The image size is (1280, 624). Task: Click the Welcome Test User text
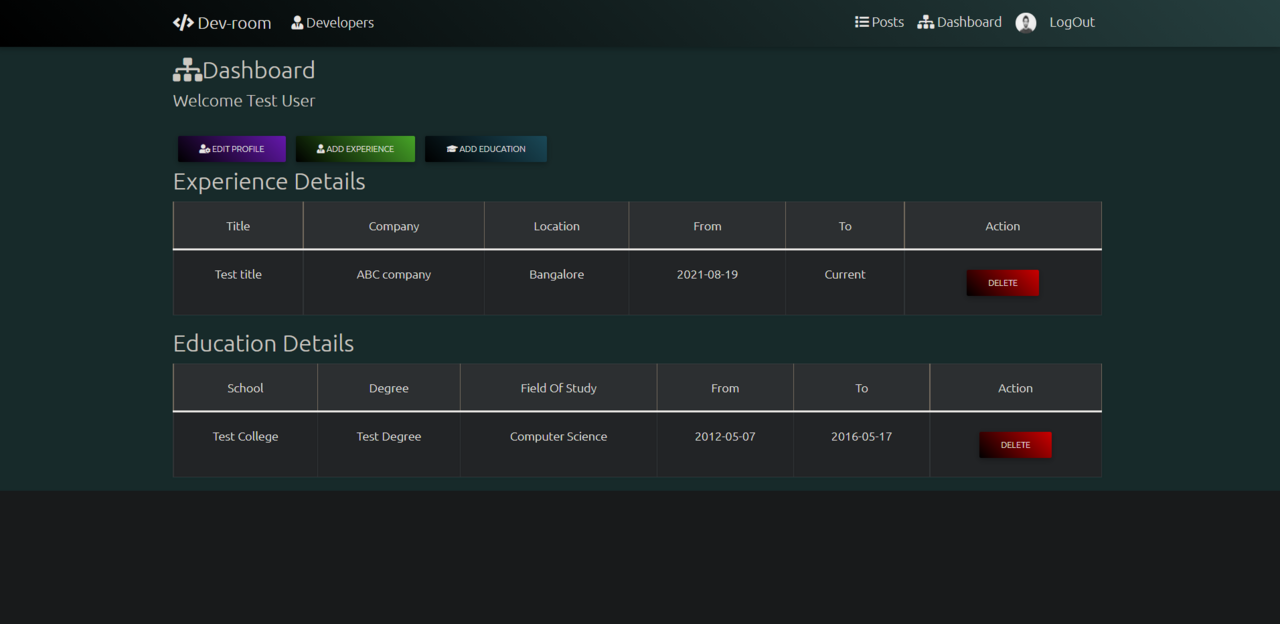point(244,101)
